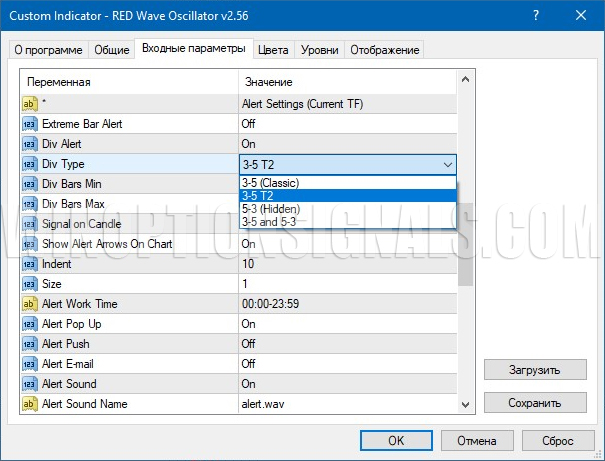This screenshot has width=605, height=461.
Task: Collapse the Div Type dropdown arrow
Action: pyautogui.click(x=446, y=164)
